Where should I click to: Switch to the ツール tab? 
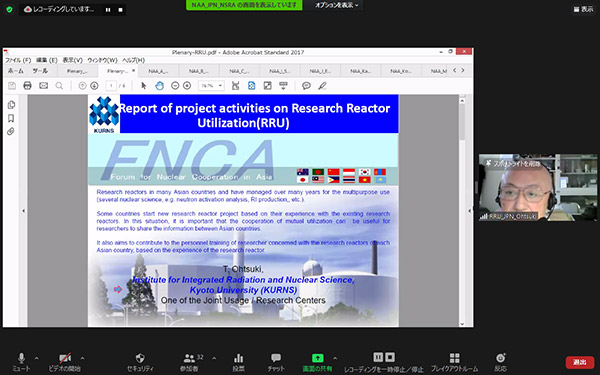(40, 71)
